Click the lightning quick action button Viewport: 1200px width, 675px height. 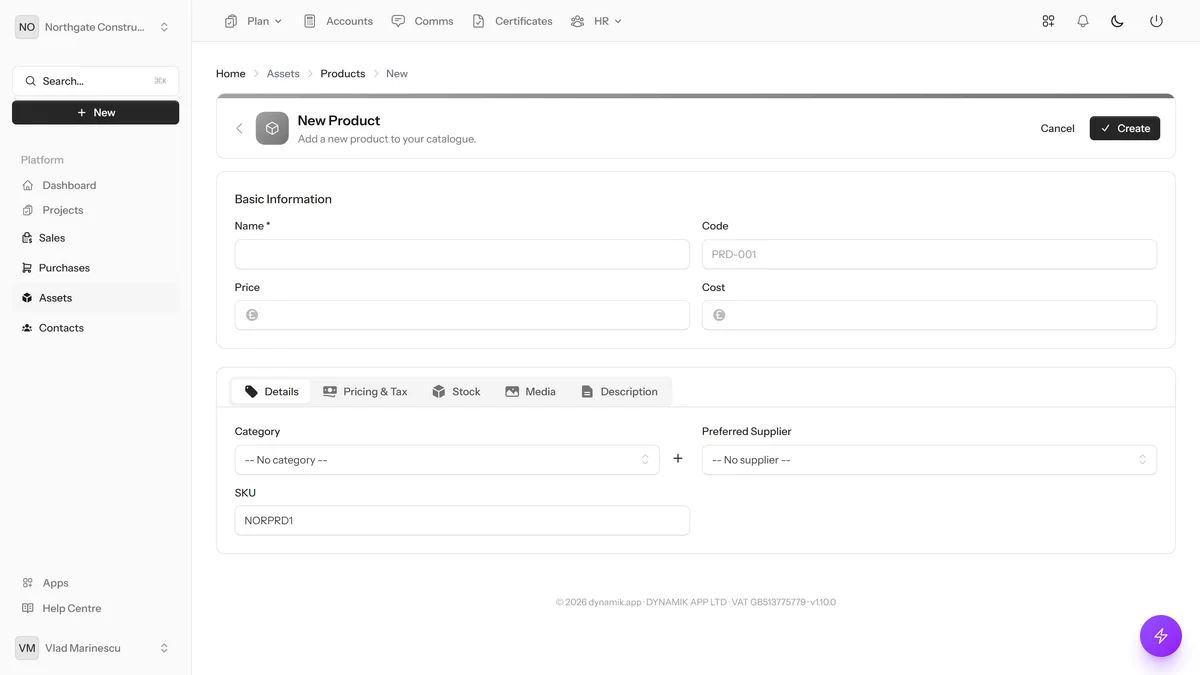click(x=1161, y=636)
